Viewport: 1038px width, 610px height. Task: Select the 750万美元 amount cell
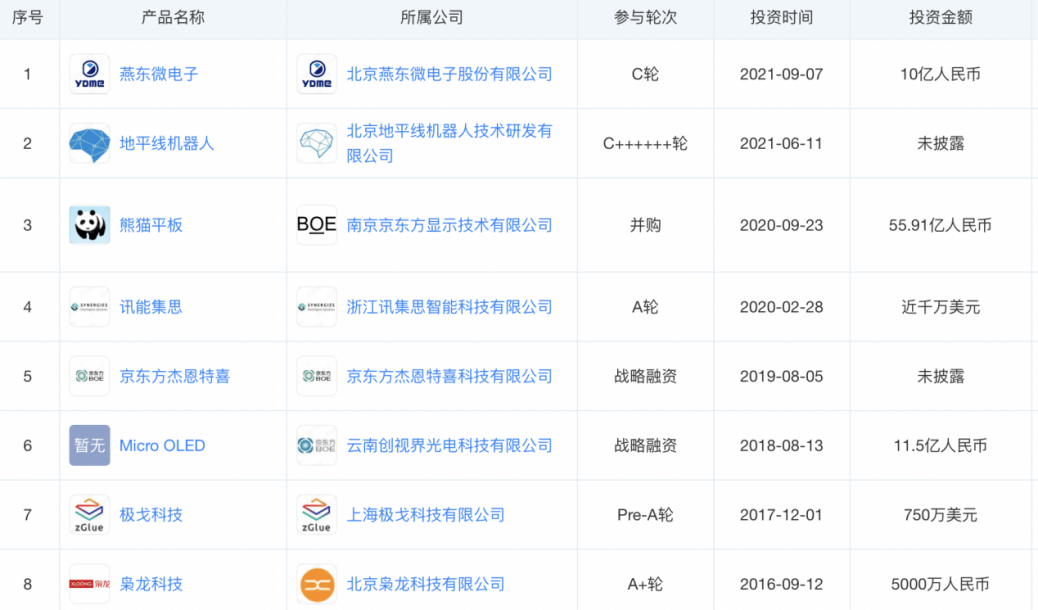click(x=941, y=515)
